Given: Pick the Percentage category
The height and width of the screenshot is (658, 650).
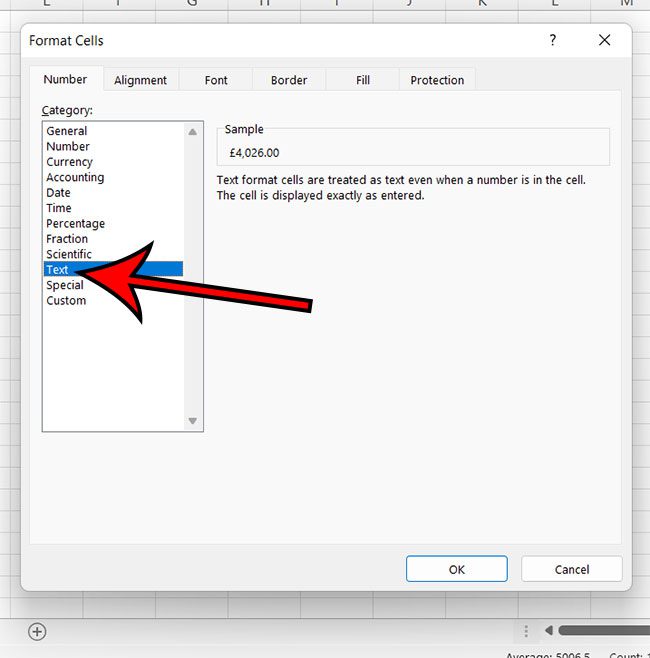Looking at the screenshot, I should [x=76, y=224].
